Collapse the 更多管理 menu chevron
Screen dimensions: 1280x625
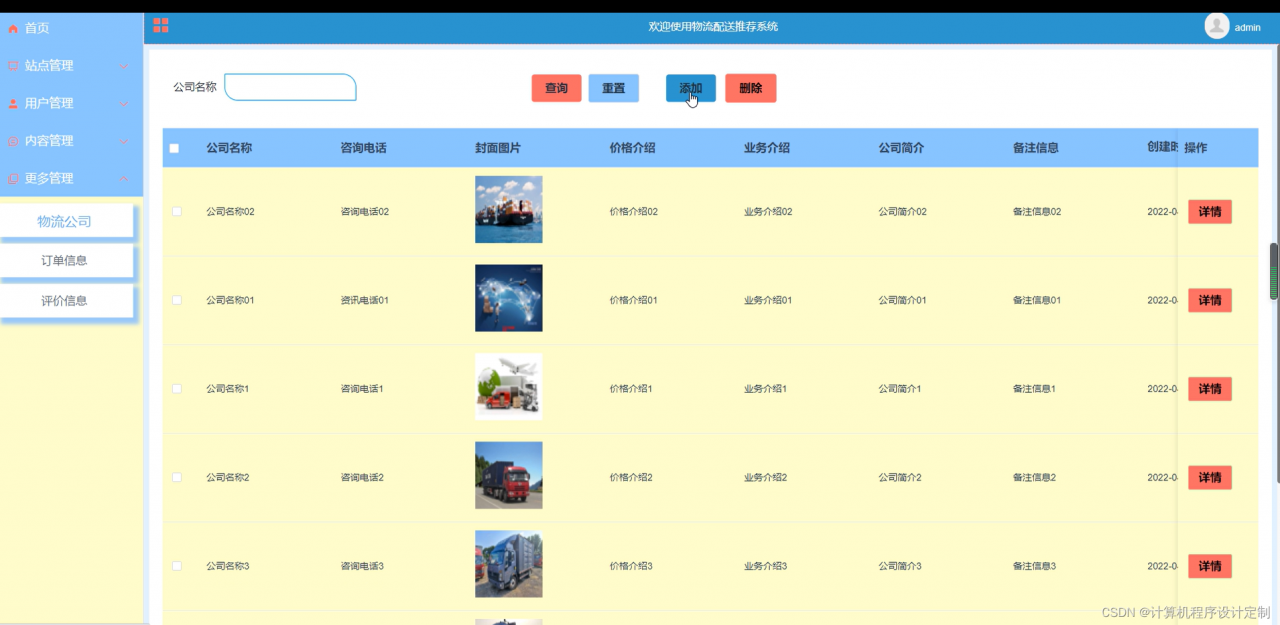pos(124,179)
